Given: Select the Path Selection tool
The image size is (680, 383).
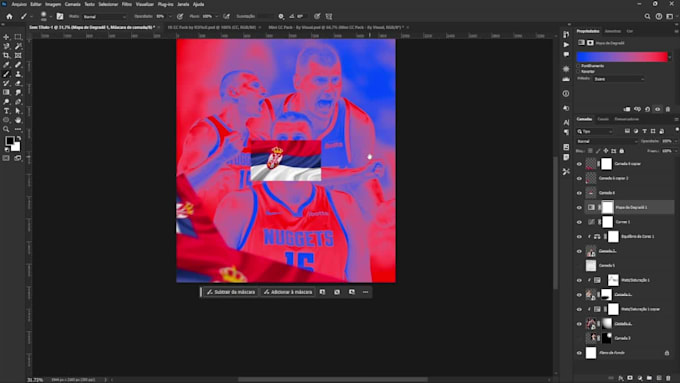Looking at the screenshot, I should click(x=18, y=111).
